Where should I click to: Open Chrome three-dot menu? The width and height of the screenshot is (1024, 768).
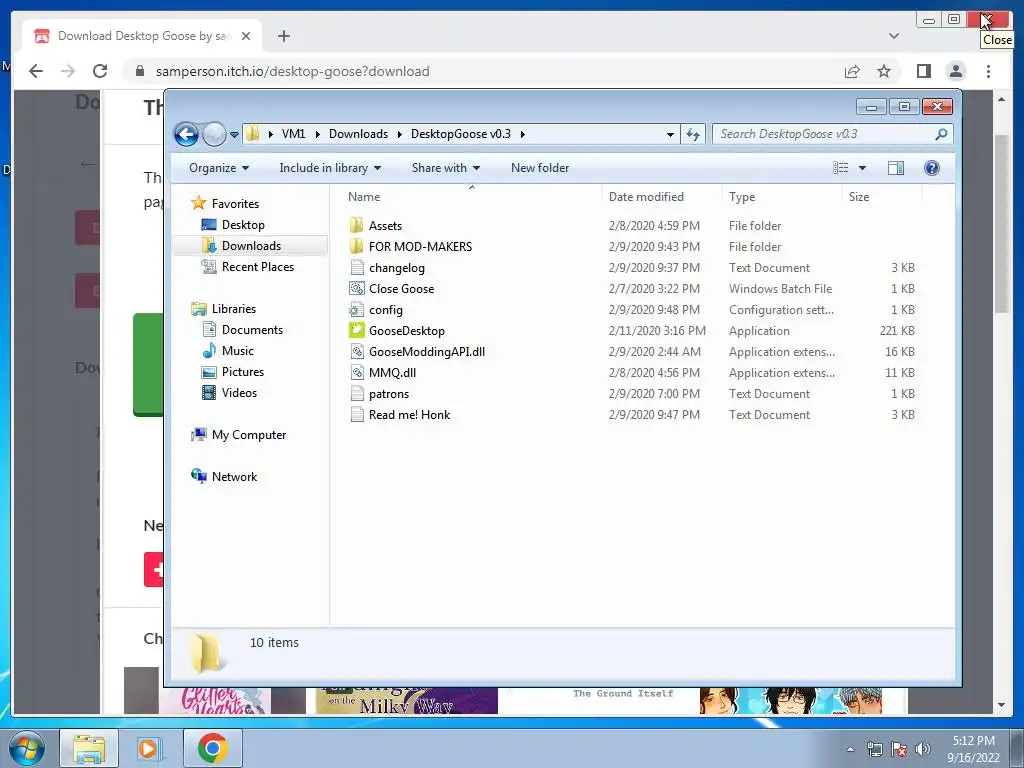tap(988, 71)
